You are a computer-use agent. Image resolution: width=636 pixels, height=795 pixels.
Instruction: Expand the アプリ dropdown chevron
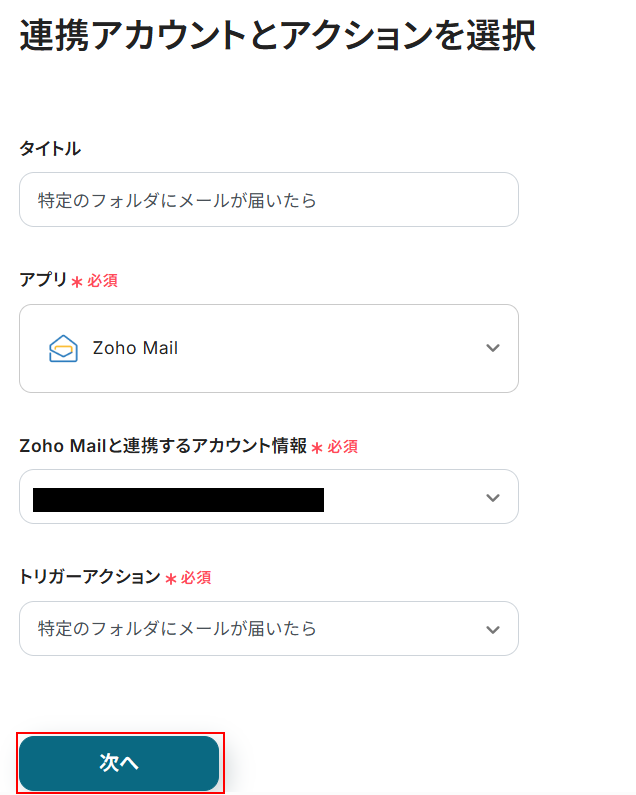[492, 348]
